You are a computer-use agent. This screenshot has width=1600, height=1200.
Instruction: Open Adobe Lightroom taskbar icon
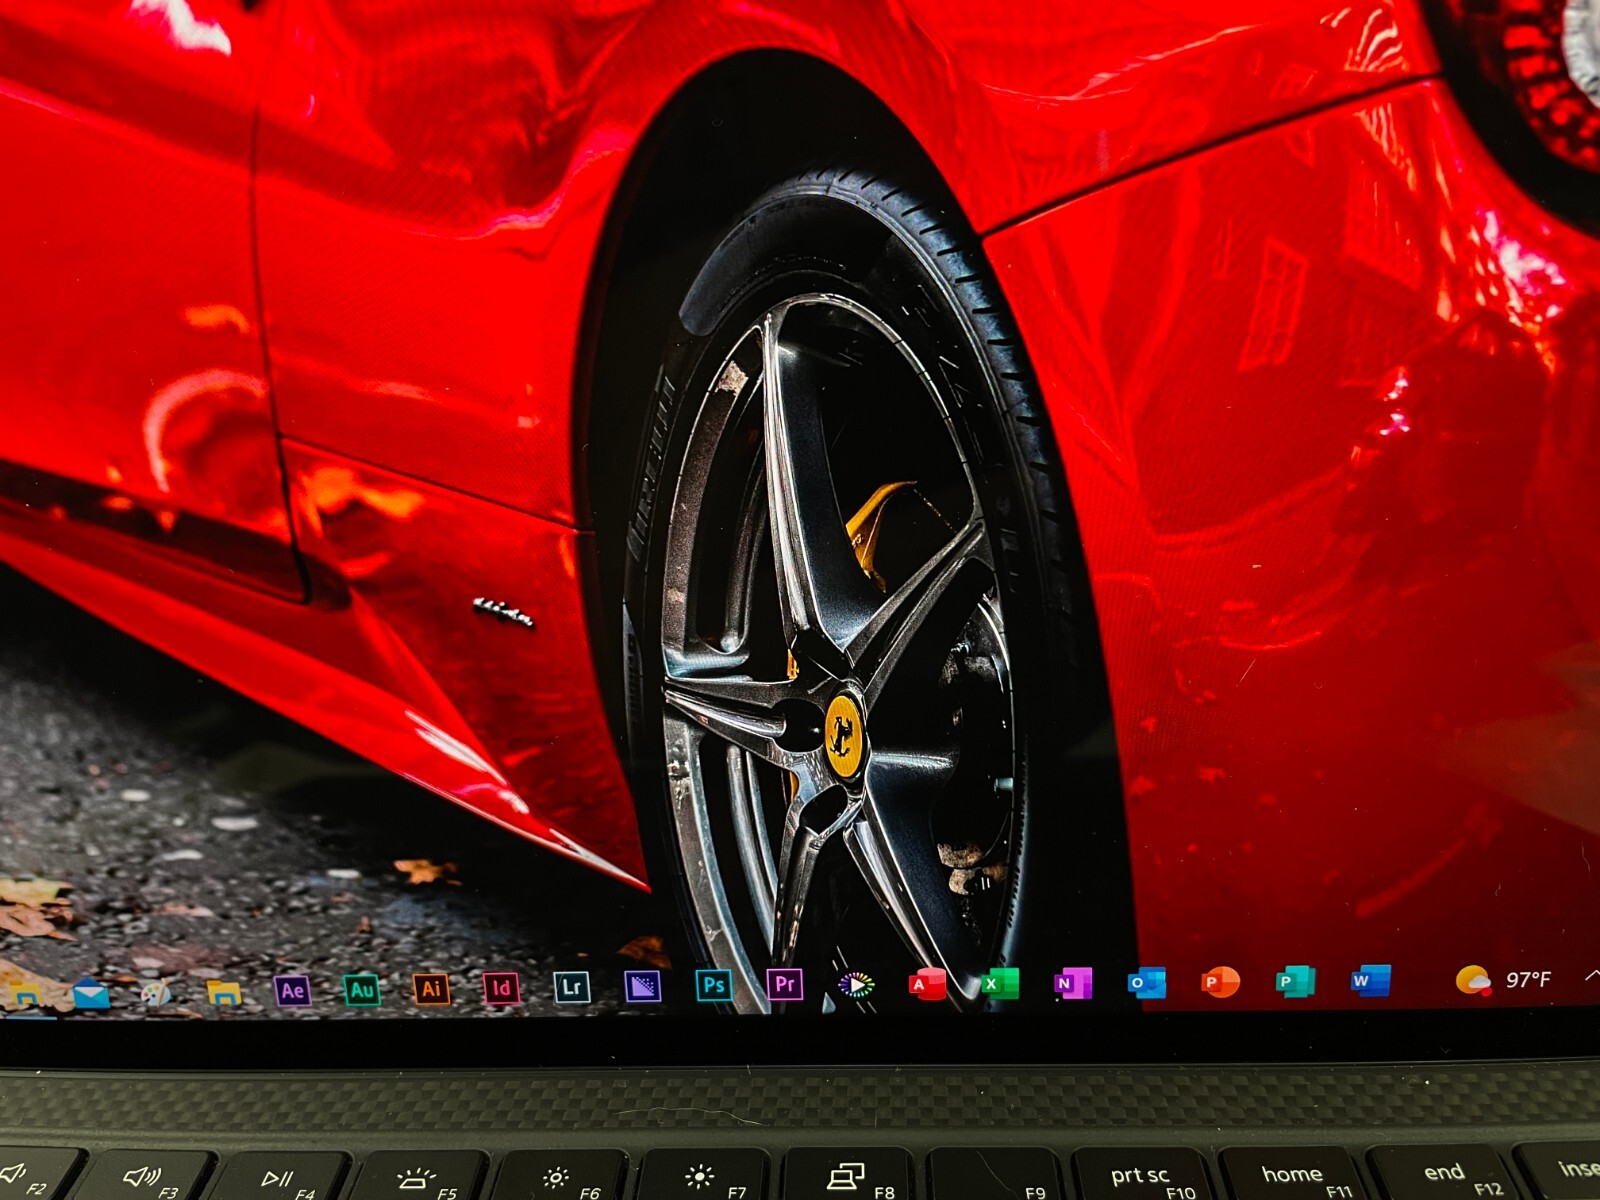[572, 987]
